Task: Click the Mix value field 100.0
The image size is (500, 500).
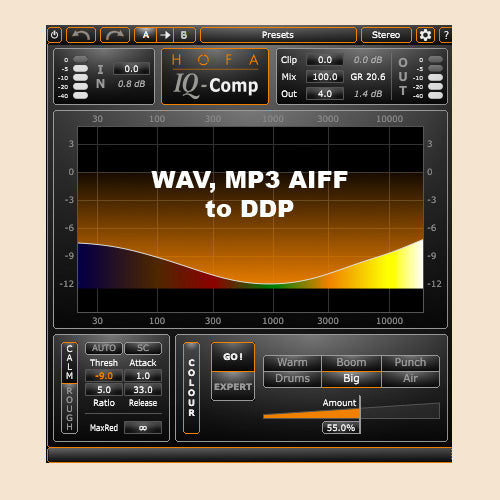Action: [x=325, y=77]
